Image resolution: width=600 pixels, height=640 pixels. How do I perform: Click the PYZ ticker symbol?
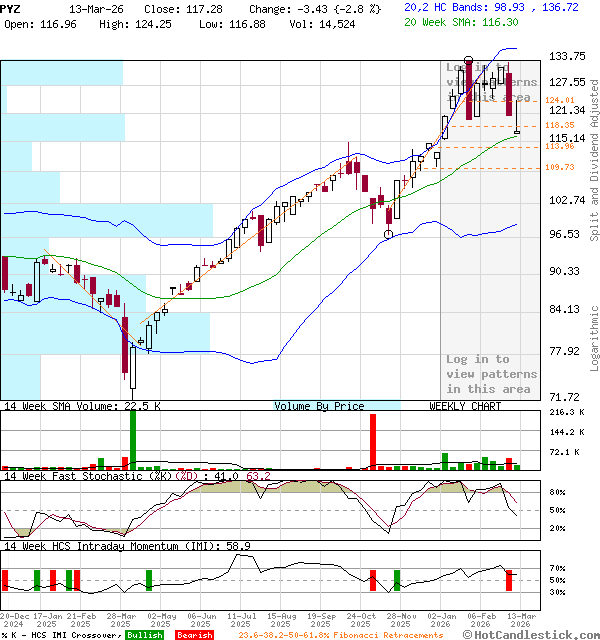tap(11, 7)
